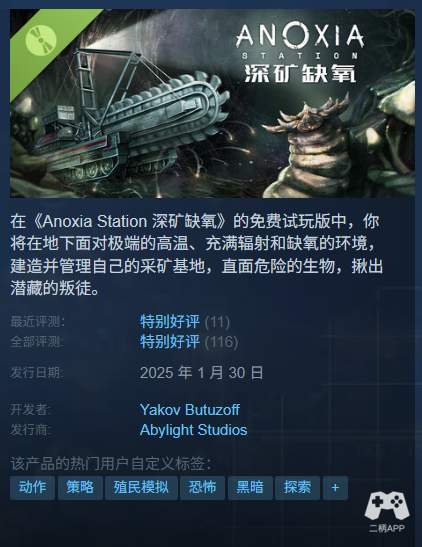Click the green disc demo badge icon

tap(41, 40)
